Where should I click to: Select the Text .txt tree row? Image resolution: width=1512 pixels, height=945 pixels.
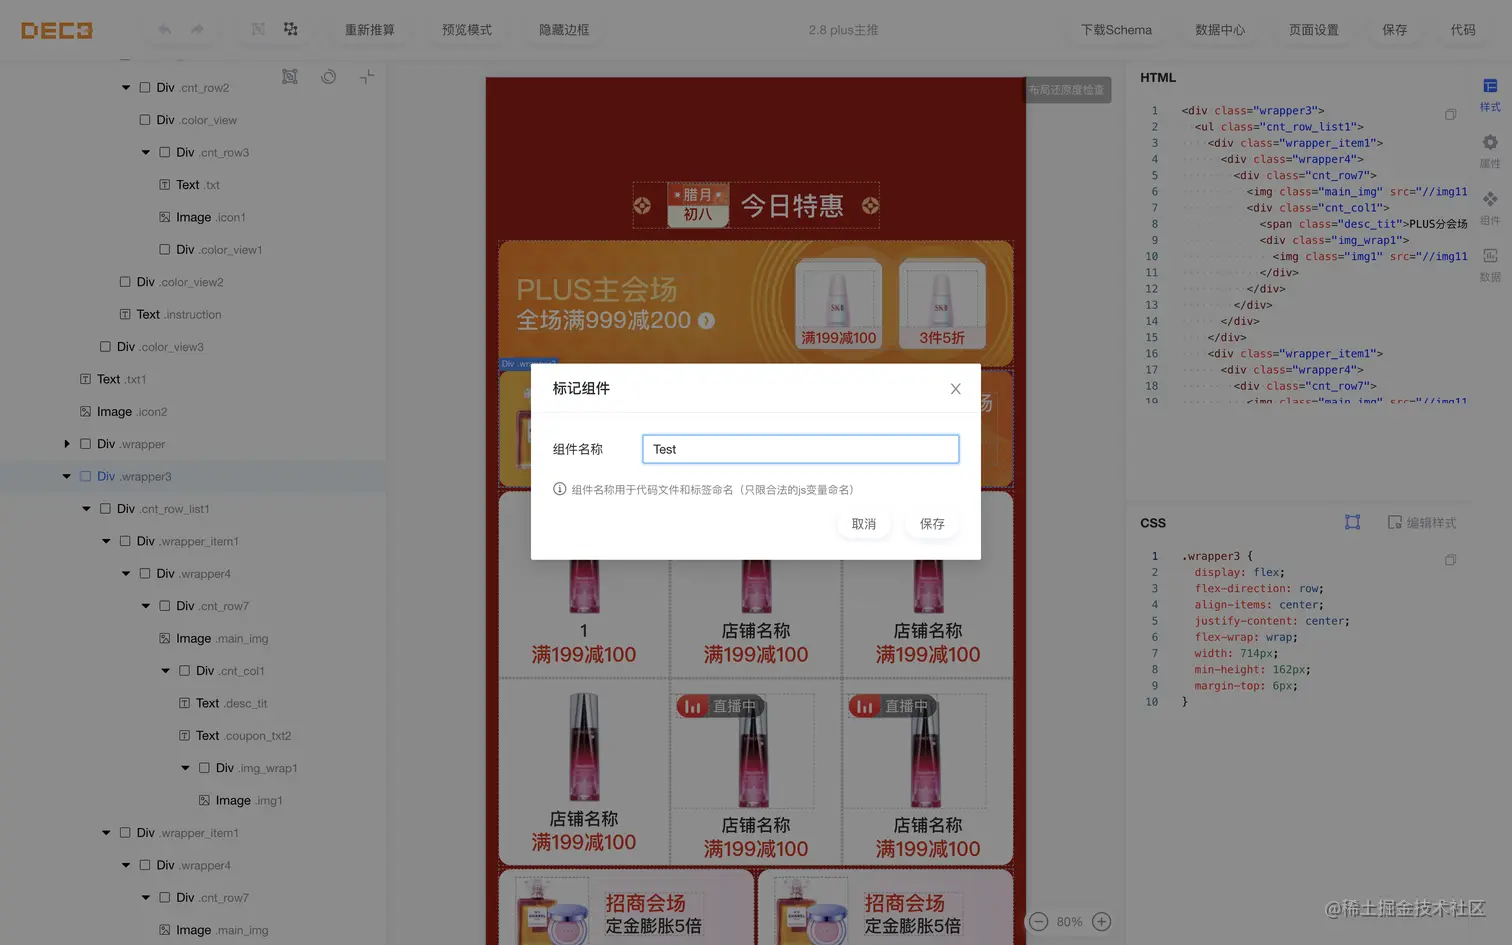pyautogui.click(x=193, y=185)
